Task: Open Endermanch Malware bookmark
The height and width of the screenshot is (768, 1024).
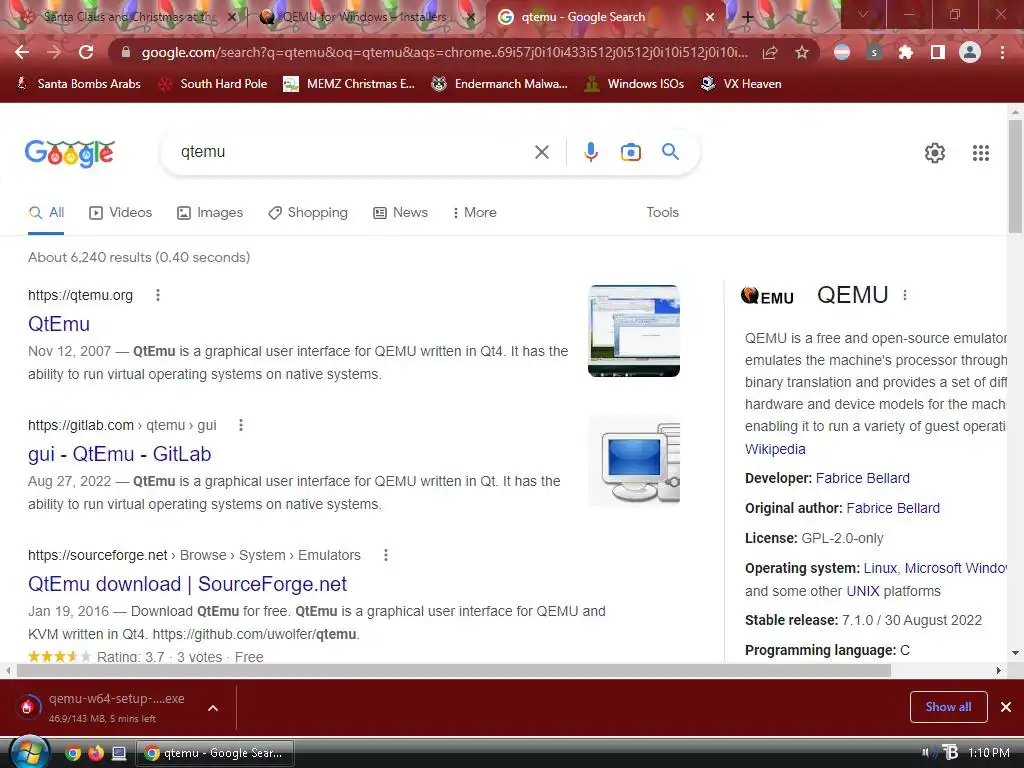Action: click(x=500, y=84)
